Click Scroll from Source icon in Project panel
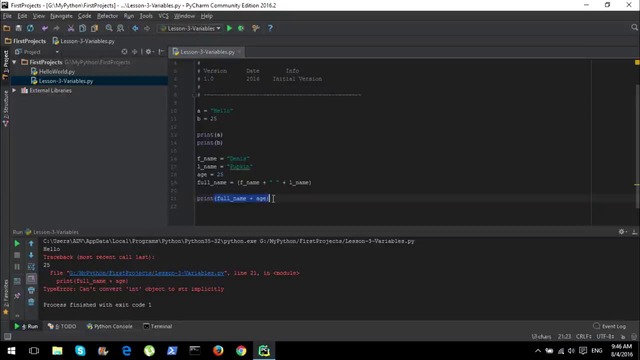The image size is (640, 360). point(124,52)
